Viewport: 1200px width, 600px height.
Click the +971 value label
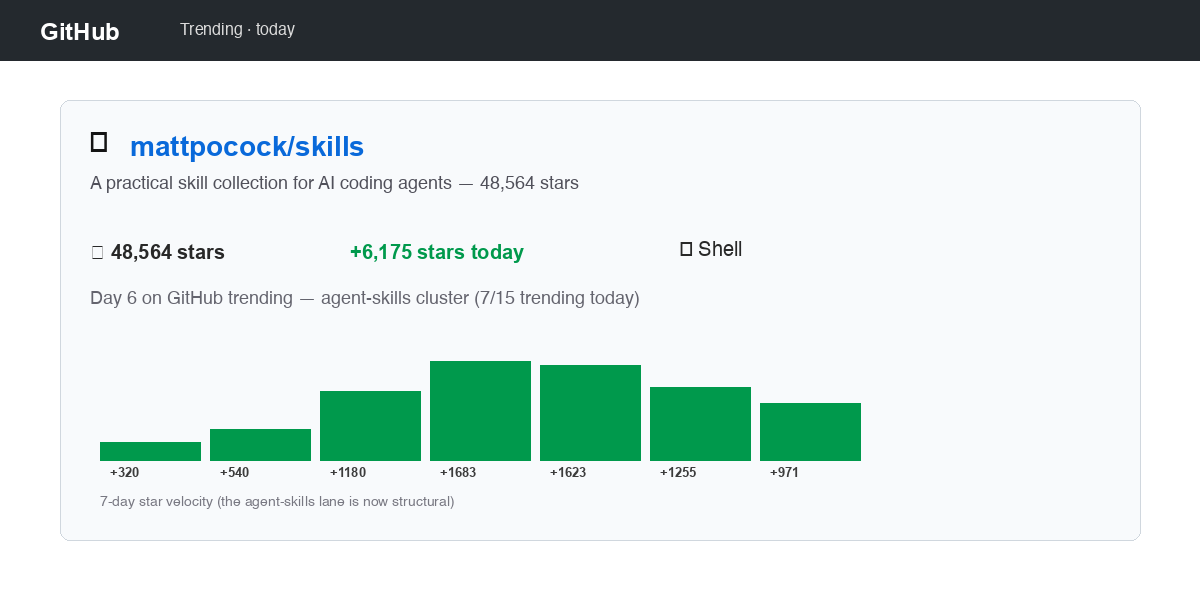[785, 473]
